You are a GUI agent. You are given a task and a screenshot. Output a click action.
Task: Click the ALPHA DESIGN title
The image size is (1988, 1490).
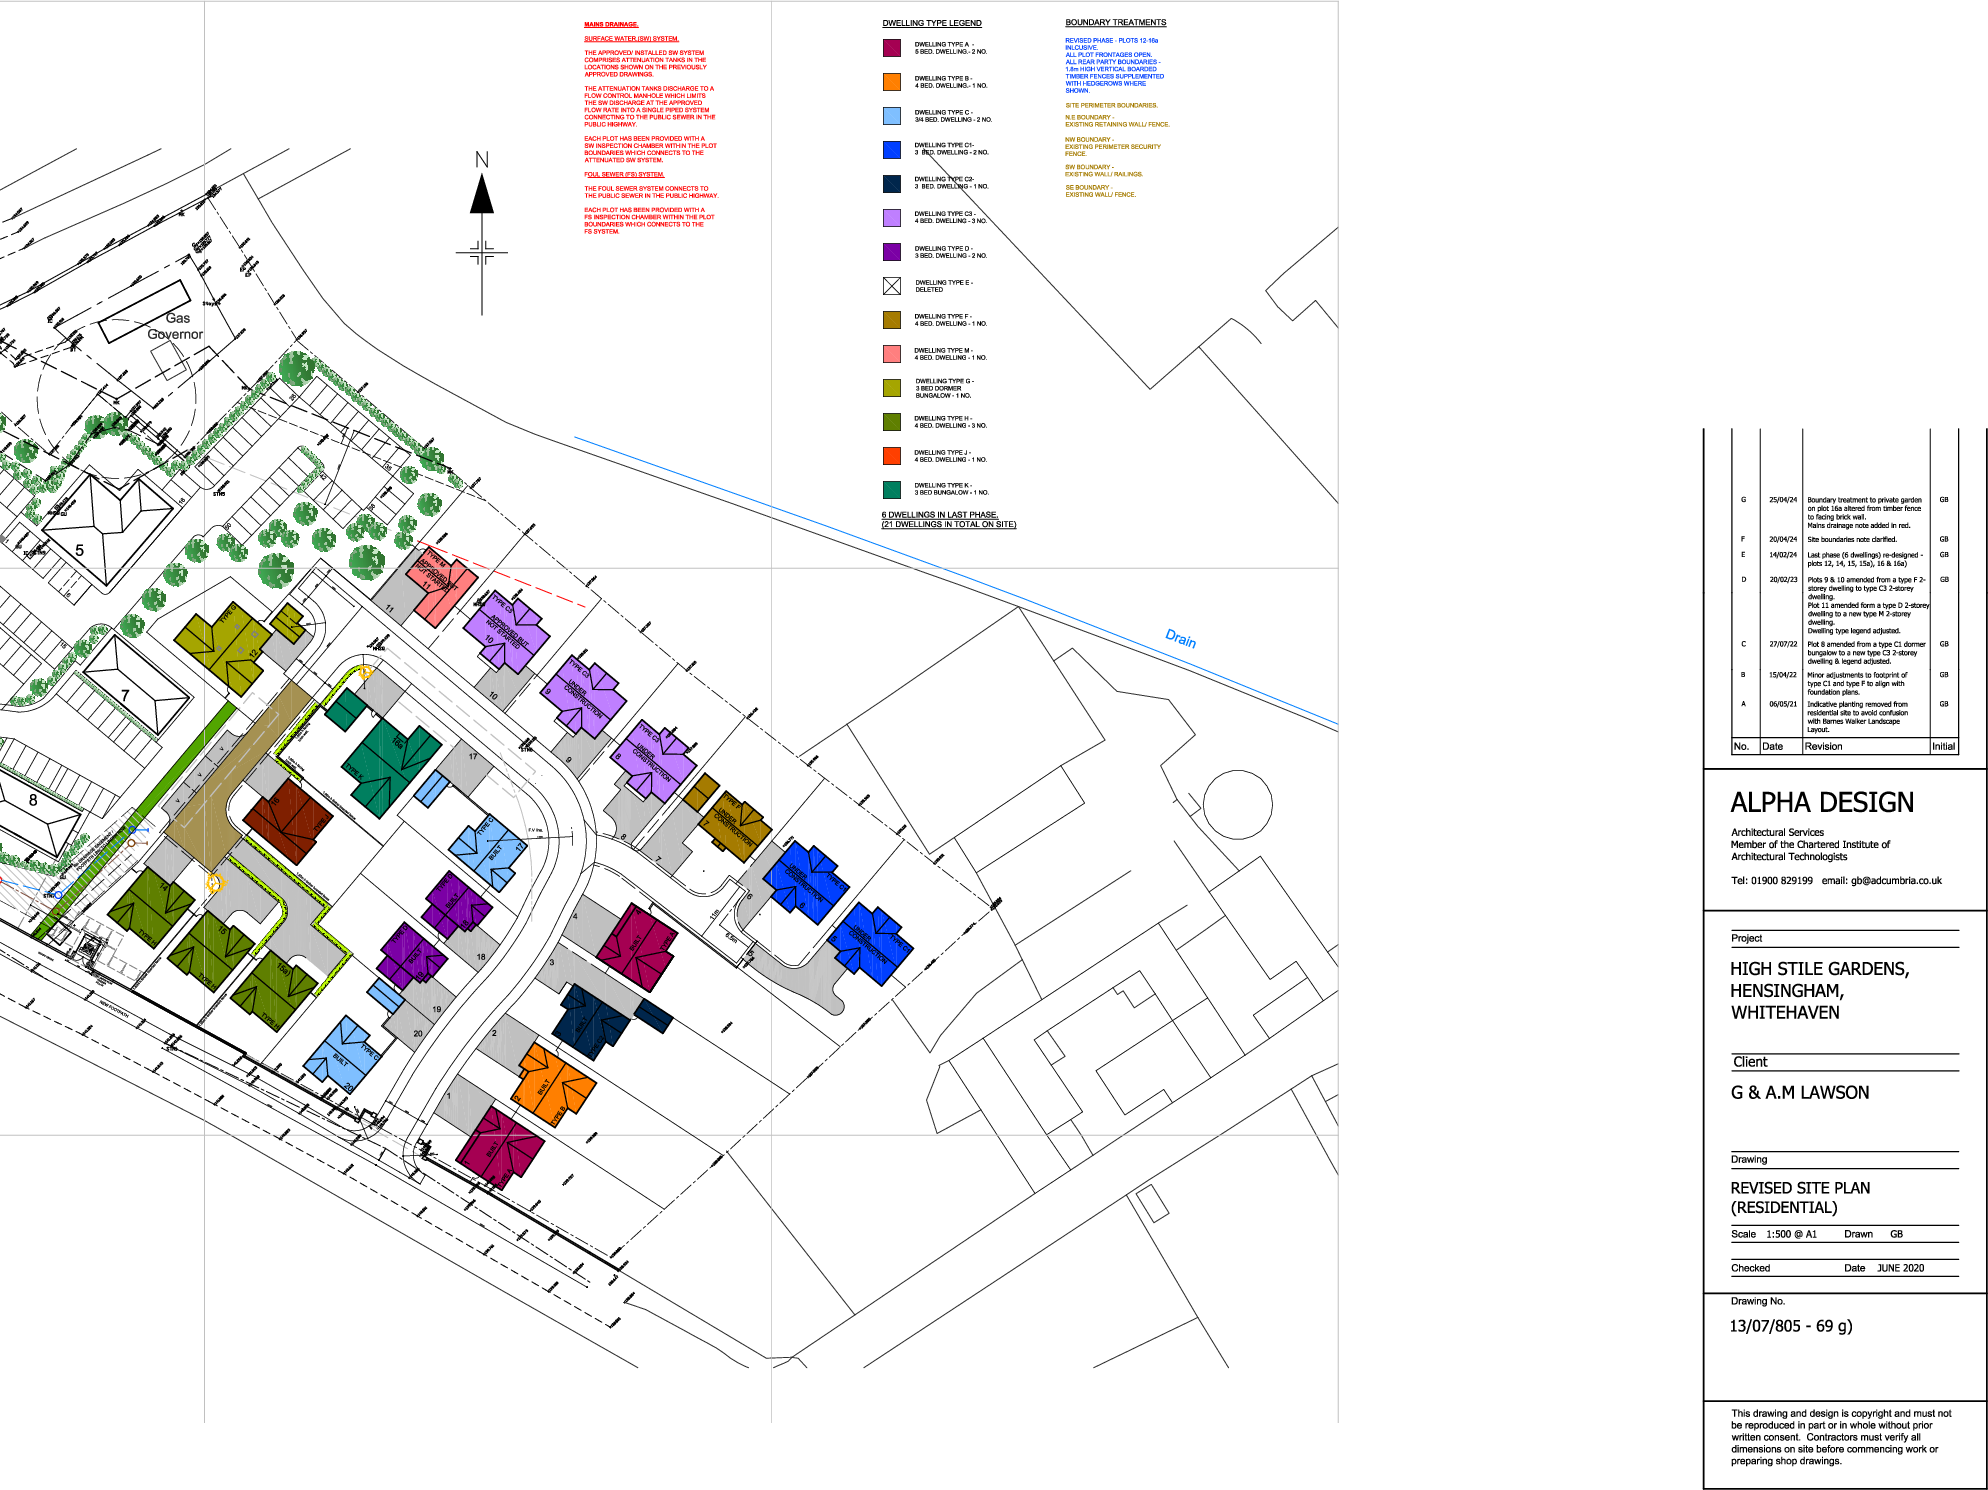click(1822, 803)
